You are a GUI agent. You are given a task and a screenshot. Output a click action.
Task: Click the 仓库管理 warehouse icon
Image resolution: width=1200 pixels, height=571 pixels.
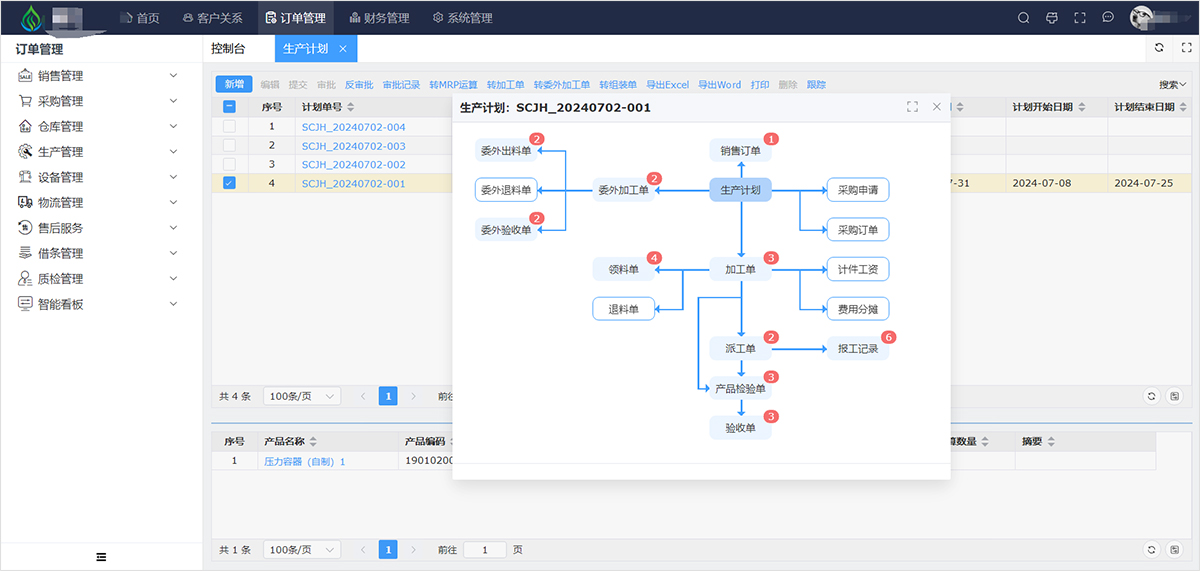pos(25,127)
